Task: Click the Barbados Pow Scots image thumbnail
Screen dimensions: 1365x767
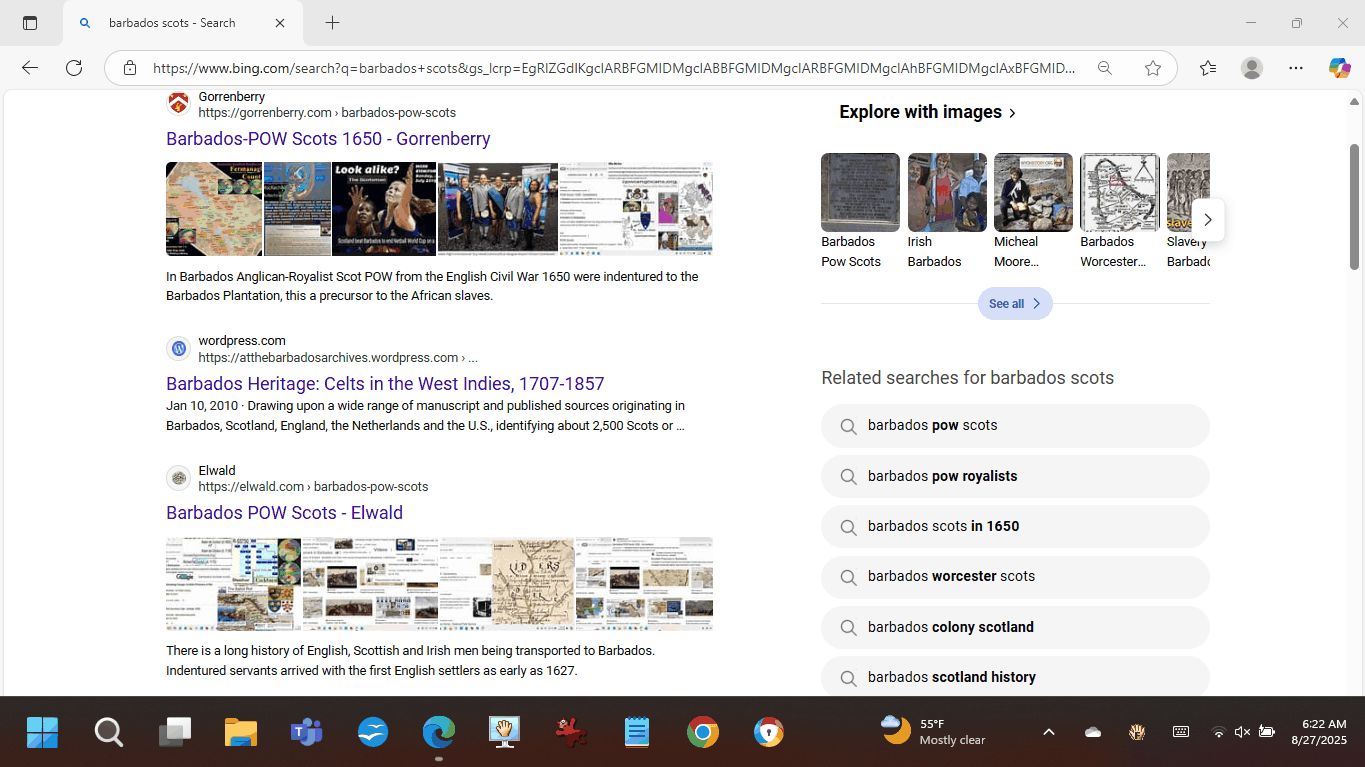Action: pos(860,192)
